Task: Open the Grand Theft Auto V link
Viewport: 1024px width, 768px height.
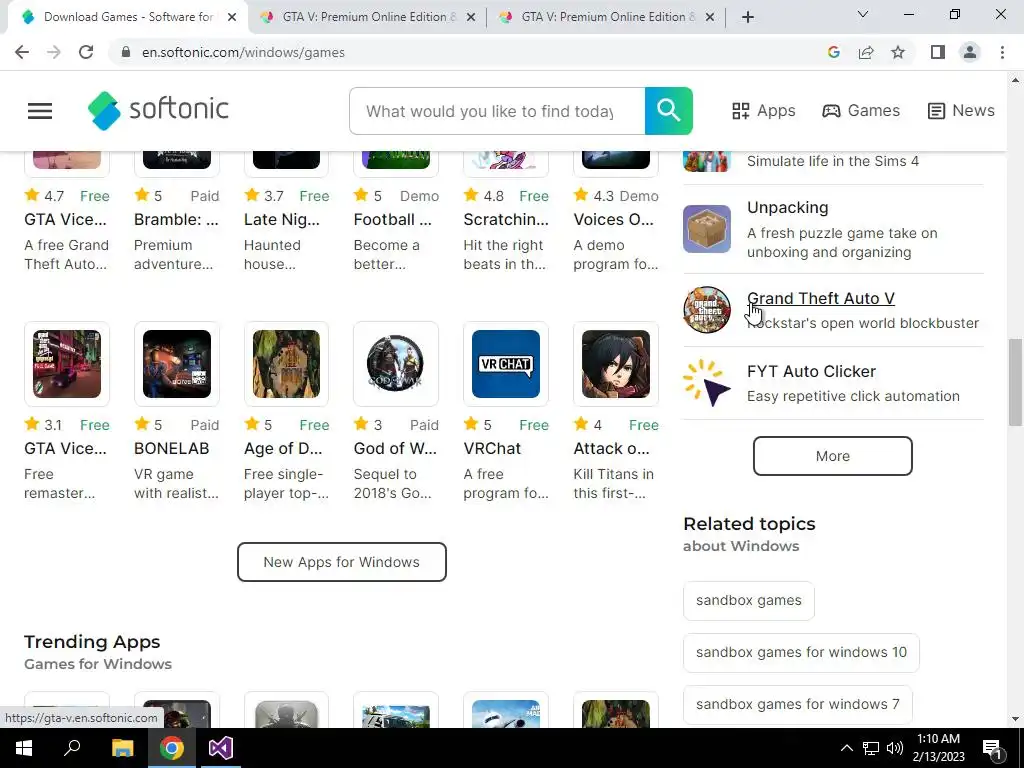Action: tap(821, 298)
